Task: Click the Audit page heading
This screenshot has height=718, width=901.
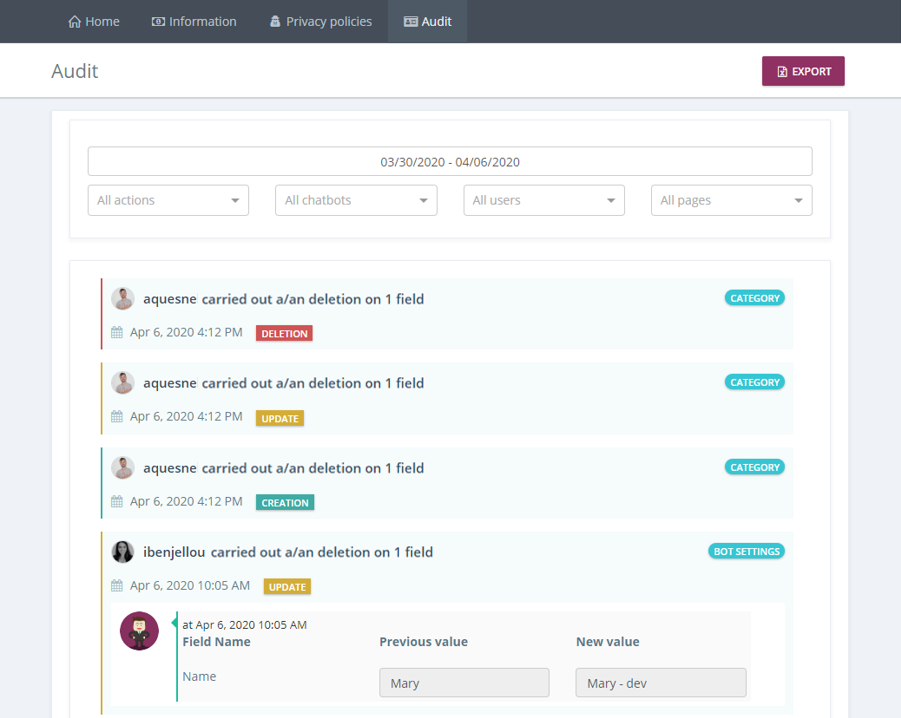Action: coord(75,71)
